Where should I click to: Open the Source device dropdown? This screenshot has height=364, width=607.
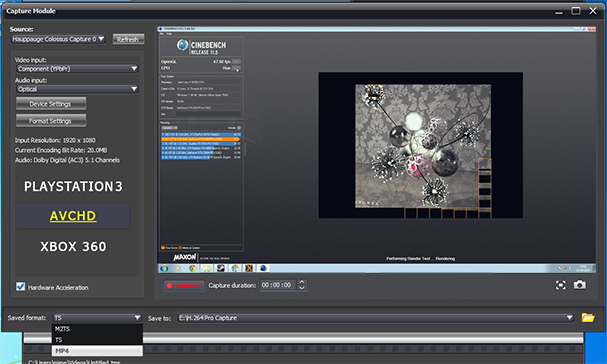[x=58, y=39]
